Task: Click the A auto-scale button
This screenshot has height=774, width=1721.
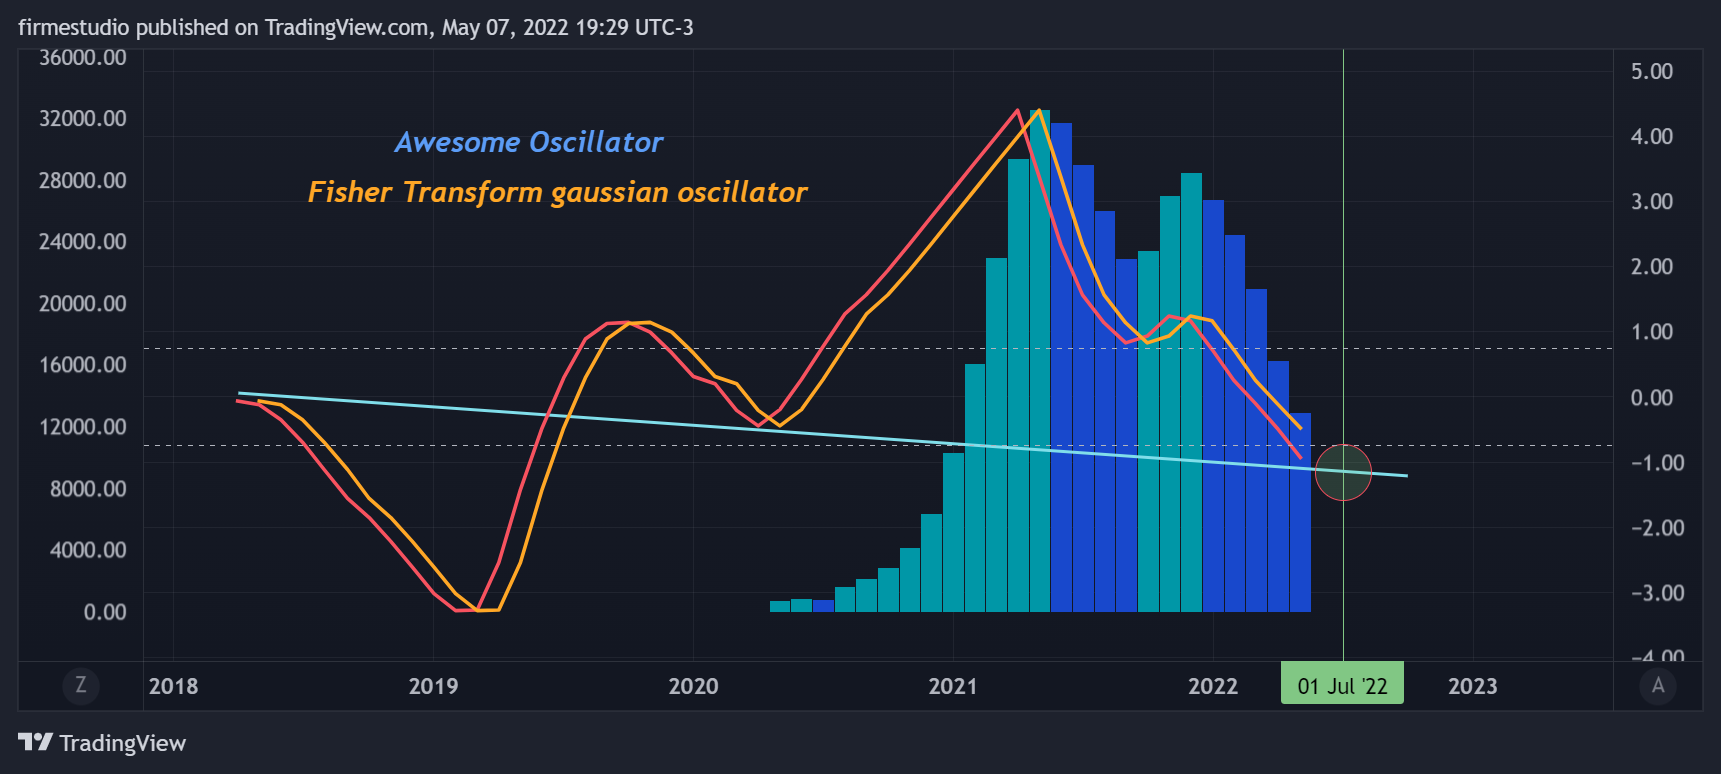Action: [x=1658, y=685]
